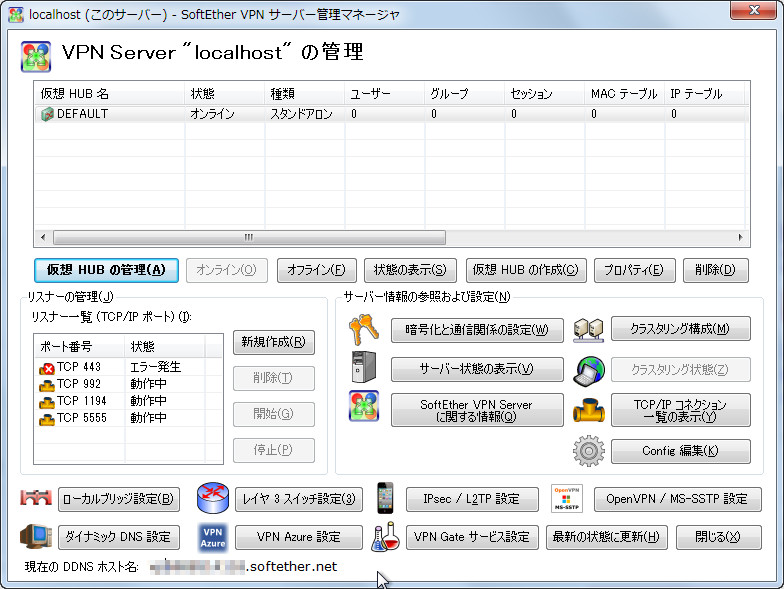Click the iPhone icon for IPsec settings
Viewport: 784px width, 589px height.
point(385,498)
